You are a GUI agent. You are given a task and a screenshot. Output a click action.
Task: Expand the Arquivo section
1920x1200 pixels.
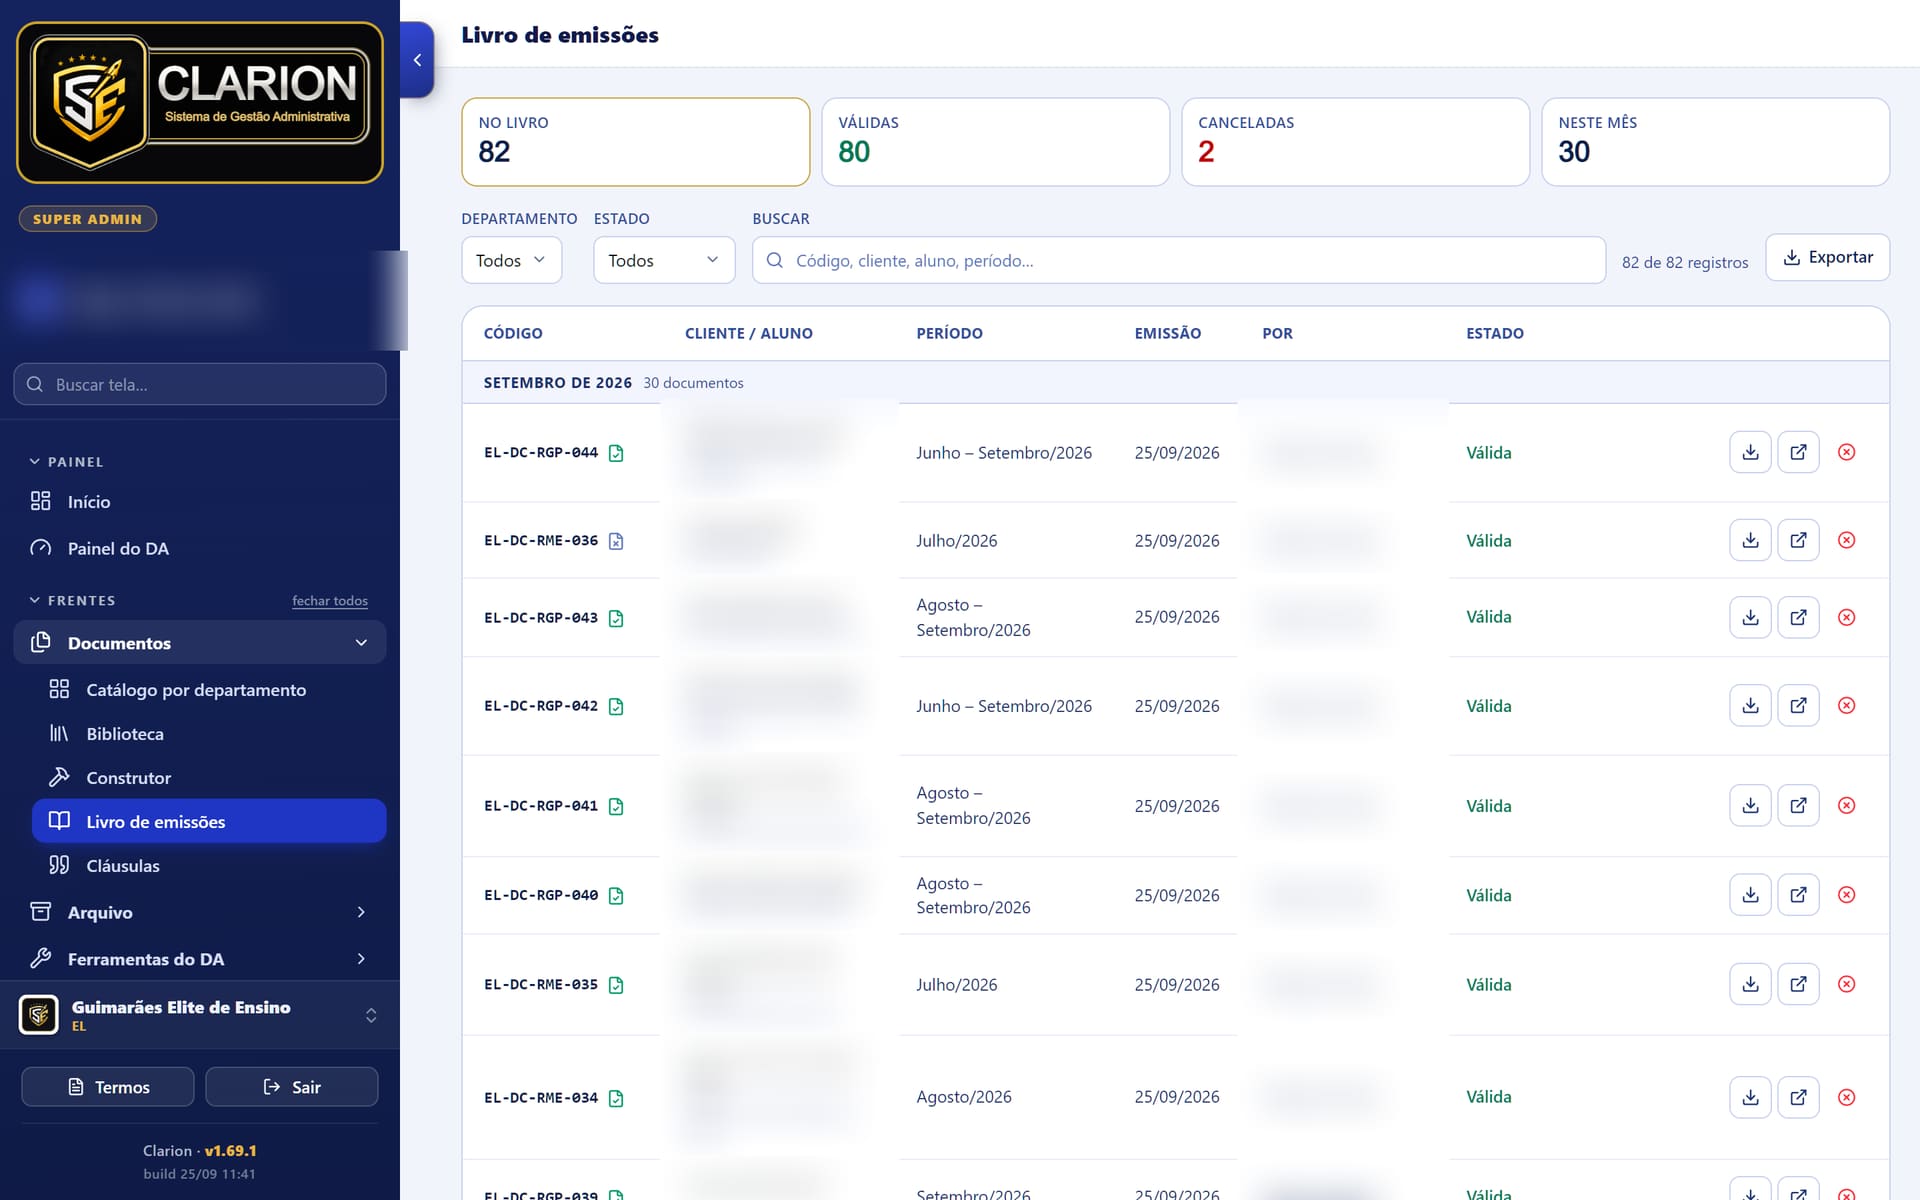click(x=200, y=912)
